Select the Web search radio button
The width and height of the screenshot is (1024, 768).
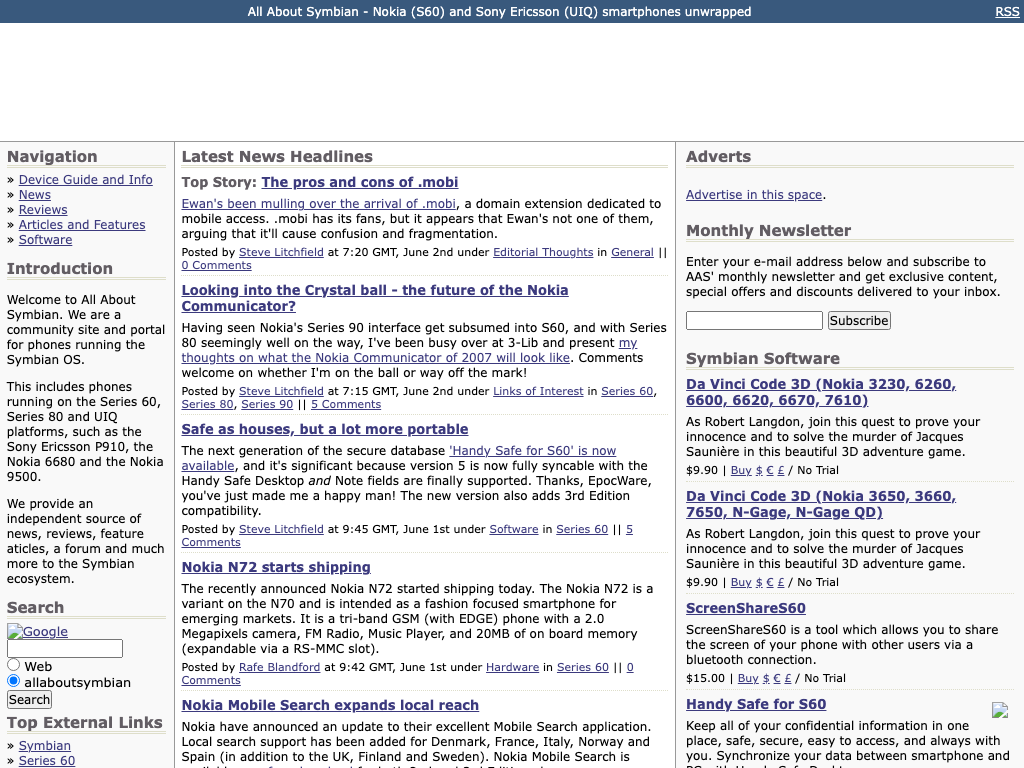(14, 665)
